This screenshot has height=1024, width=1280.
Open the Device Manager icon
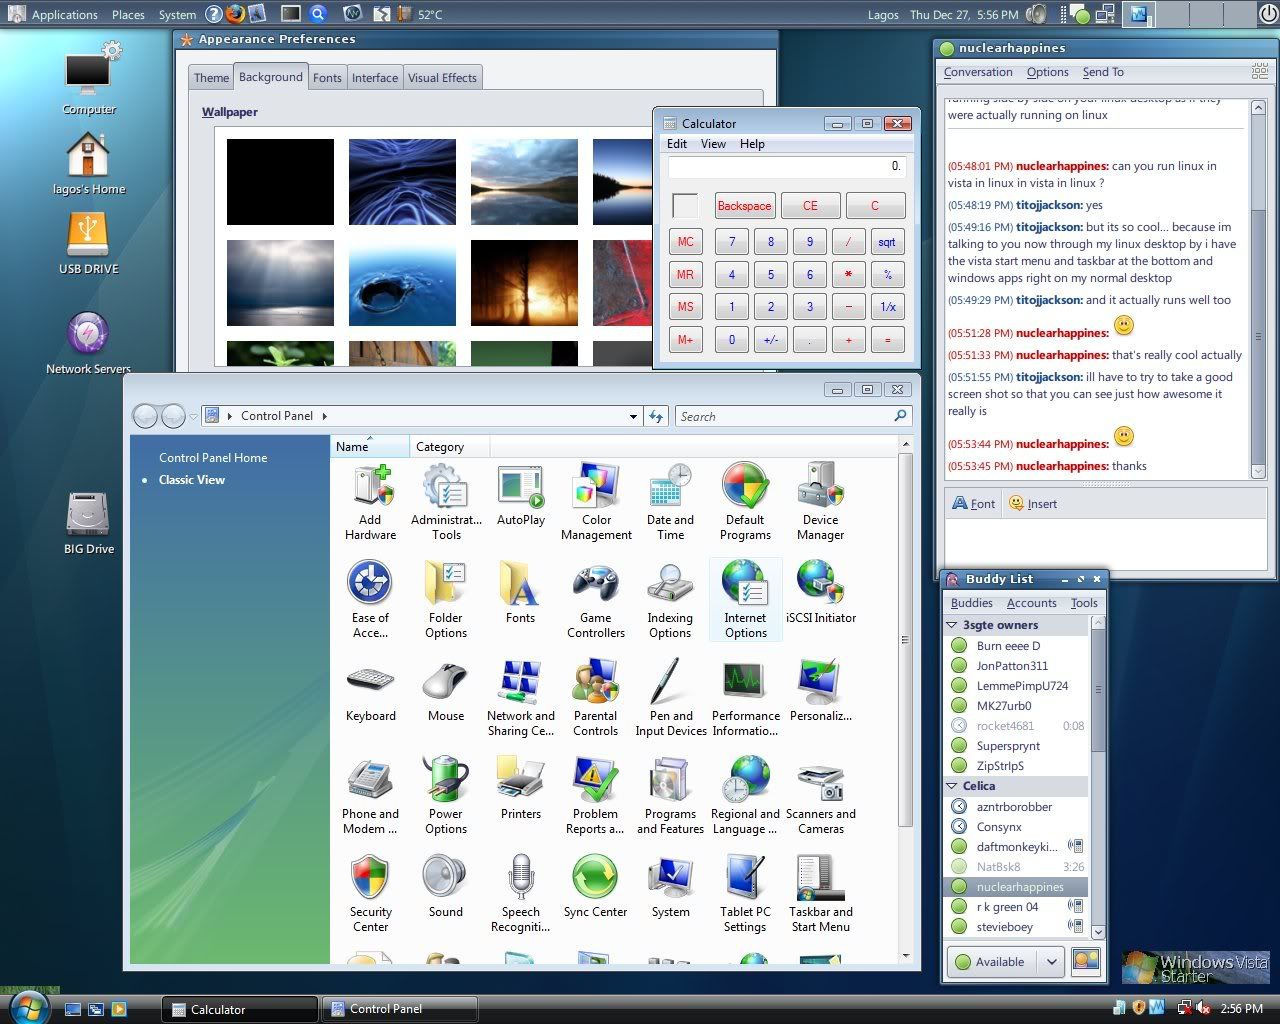[x=820, y=501]
